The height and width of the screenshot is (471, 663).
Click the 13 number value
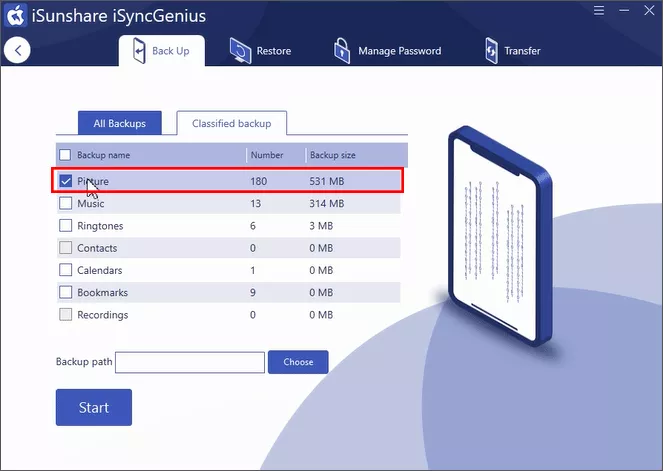click(x=256, y=203)
